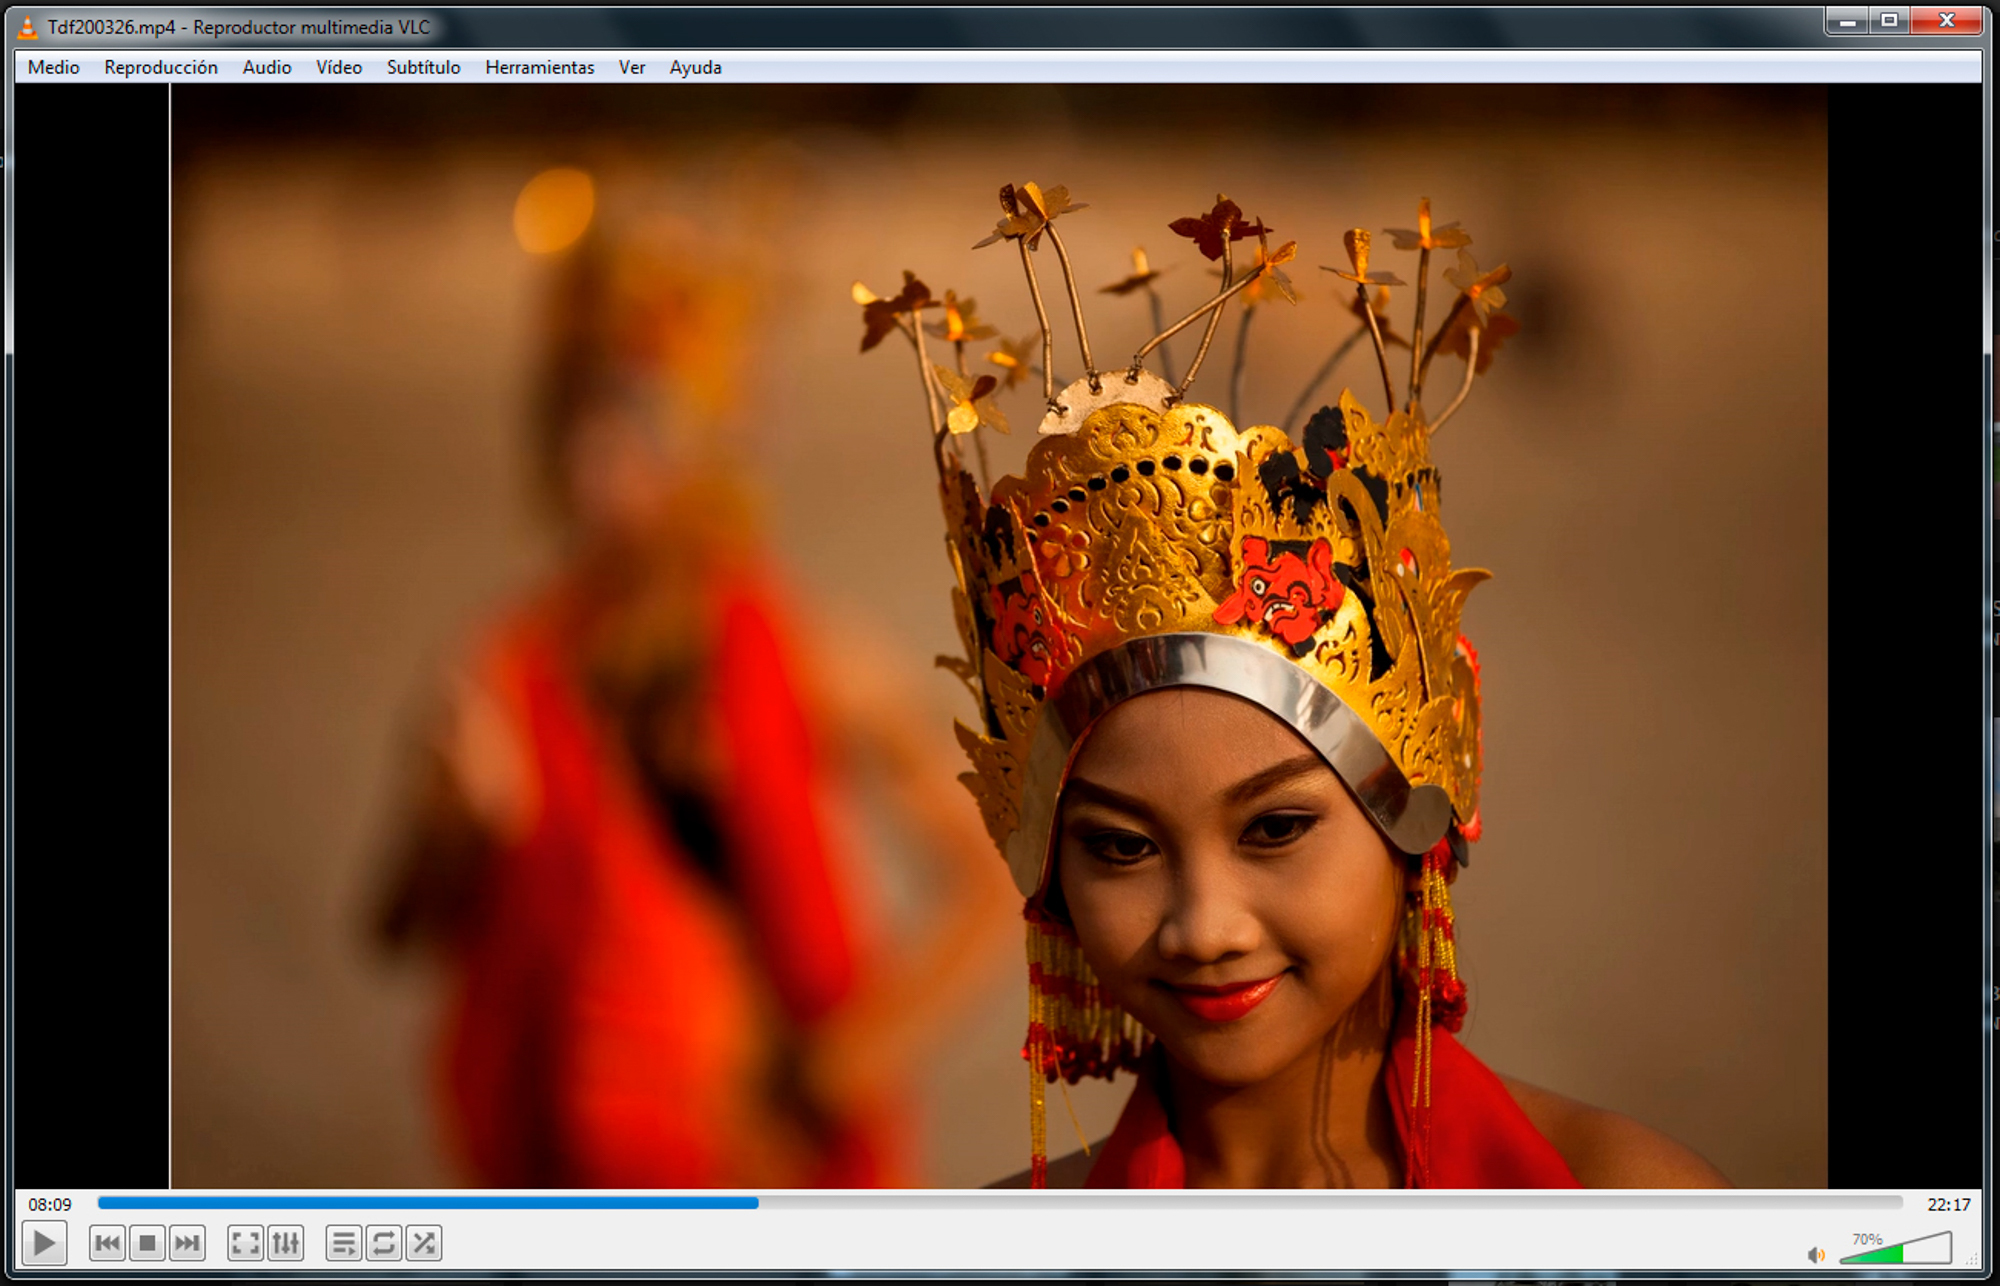Click the video image of the dancer
This screenshot has height=1286, width=2000.
click(998, 636)
